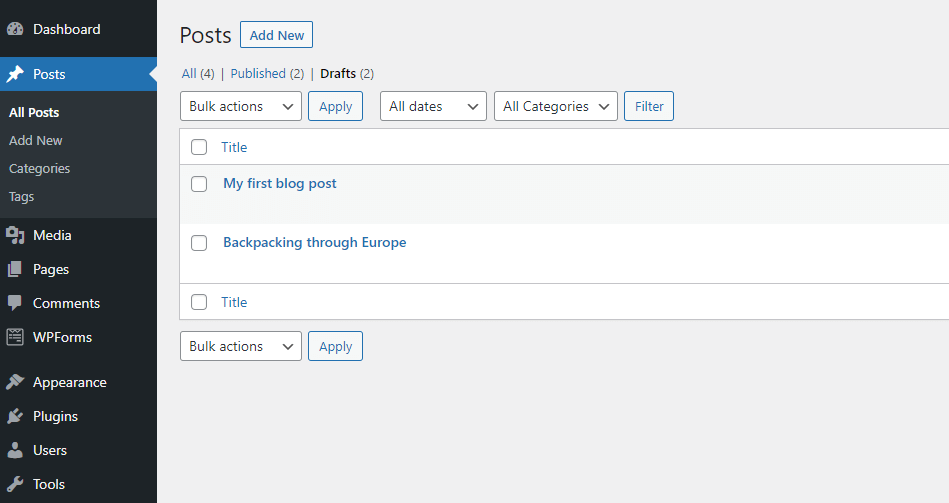This screenshot has height=503, width=949.
Task: Select the Comments speech bubble icon
Action: point(15,303)
